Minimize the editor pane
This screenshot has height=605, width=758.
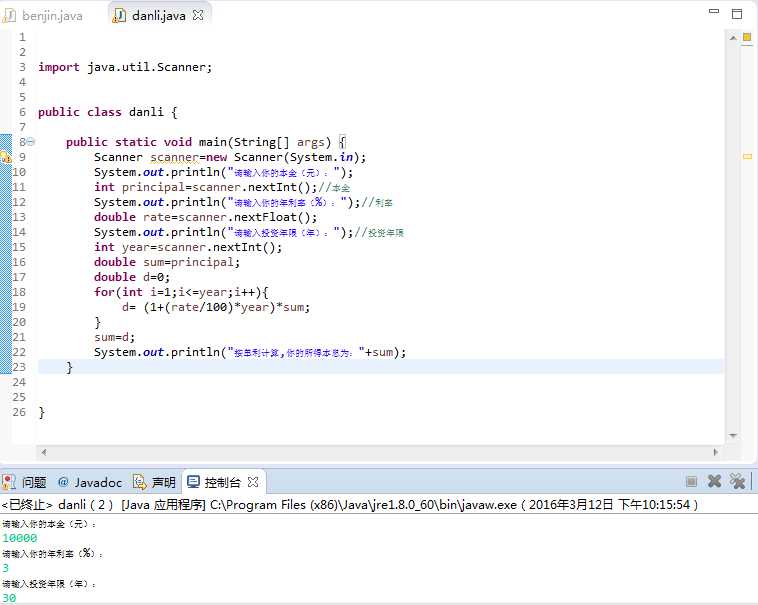(x=714, y=12)
